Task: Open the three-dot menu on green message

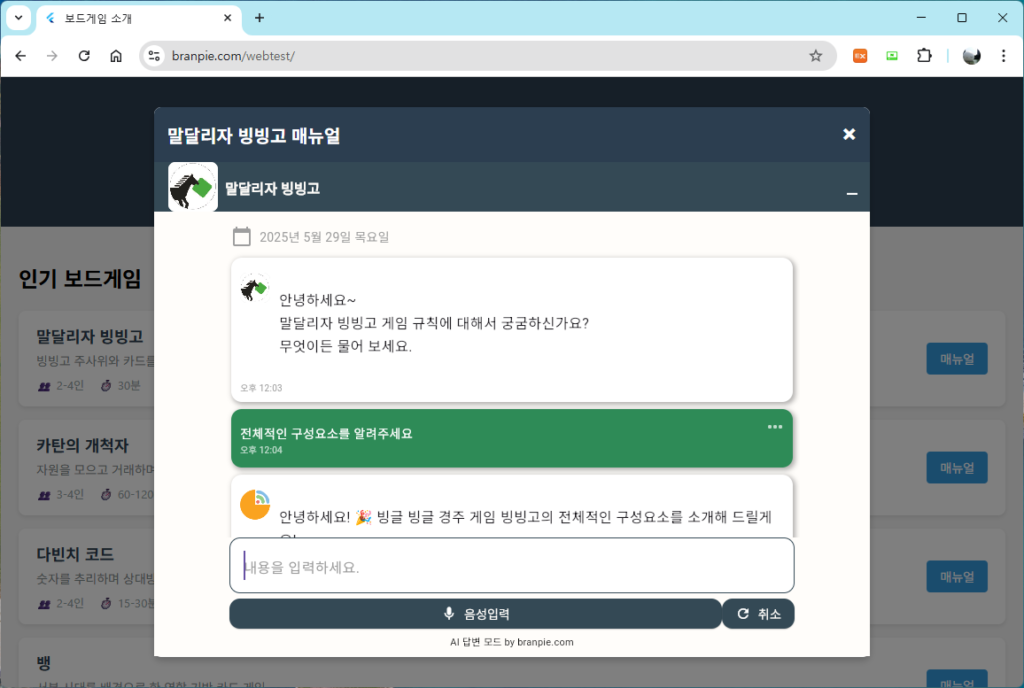Action: tap(775, 427)
